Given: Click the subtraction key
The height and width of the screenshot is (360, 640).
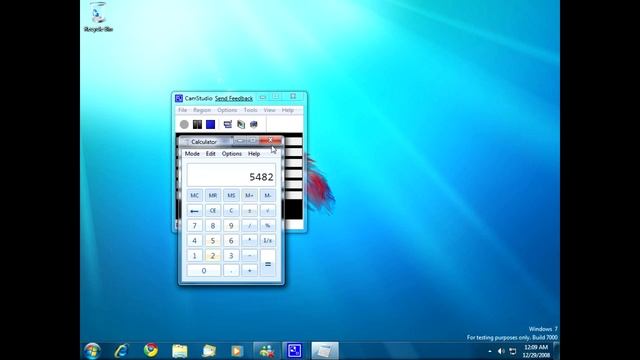Looking at the screenshot, I should [249, 256].
